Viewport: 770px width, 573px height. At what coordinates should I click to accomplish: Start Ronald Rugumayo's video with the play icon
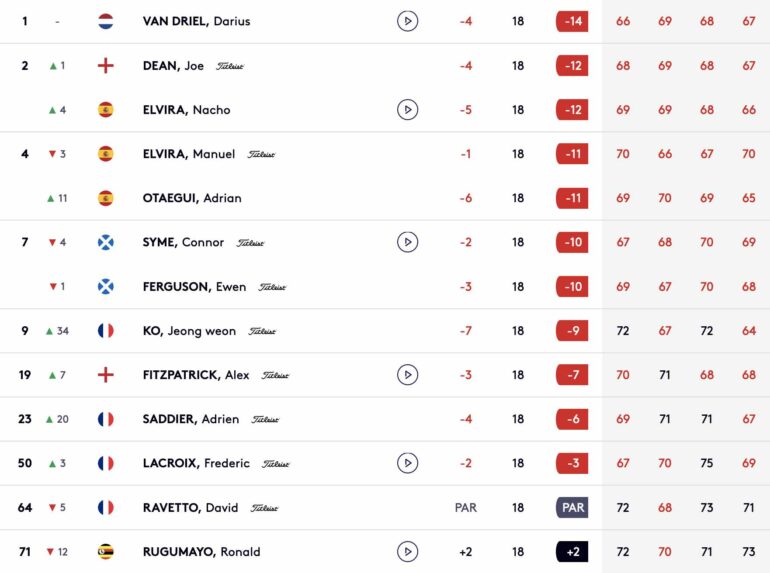pyautogui.click(x=407, y=551)
